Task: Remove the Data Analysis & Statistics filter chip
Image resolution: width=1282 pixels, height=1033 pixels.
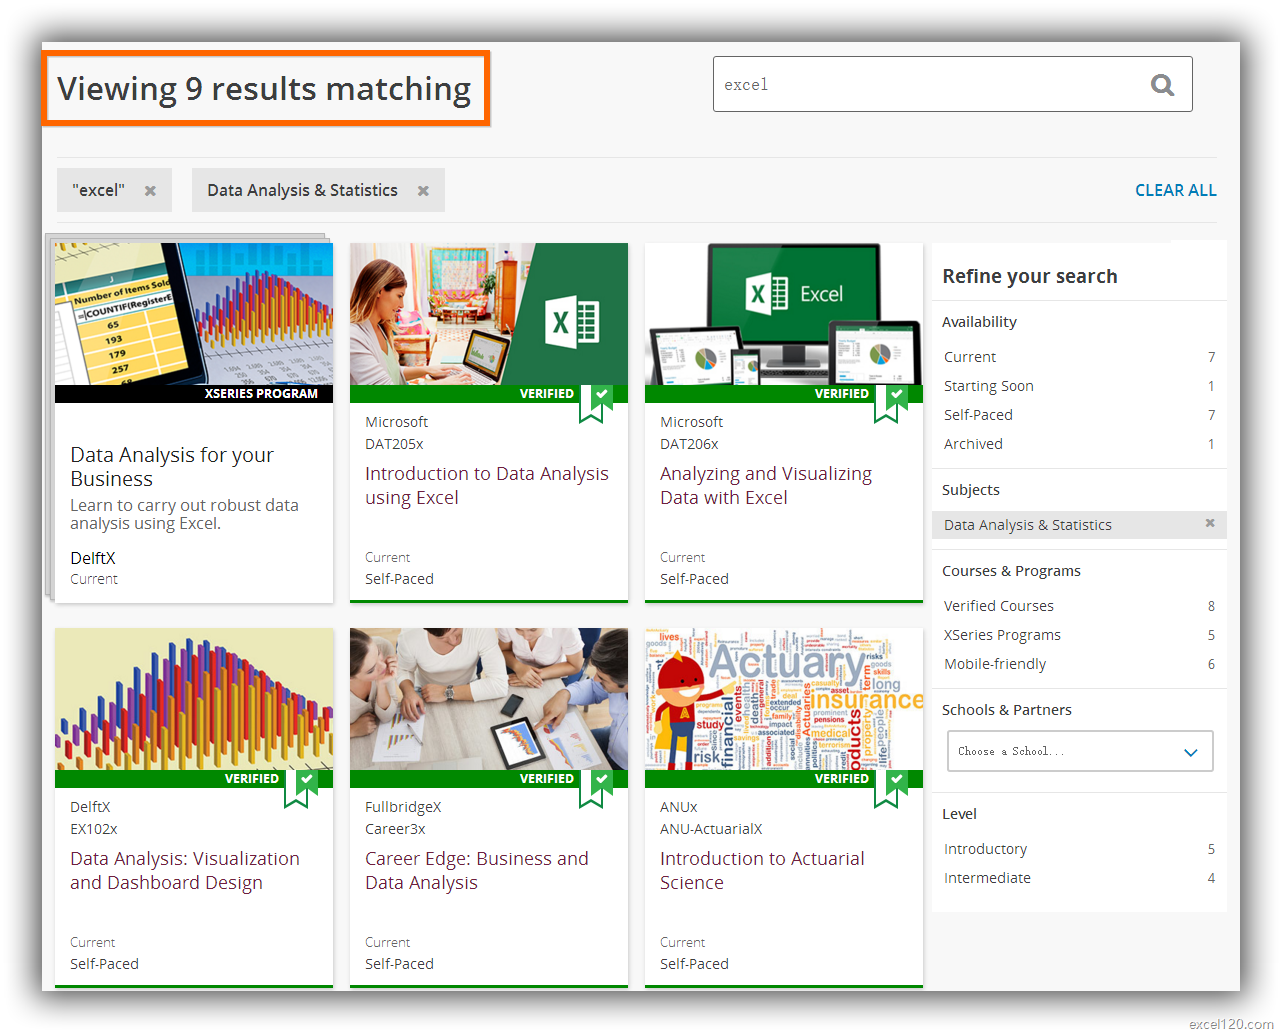Action: (x=423, y=191)
